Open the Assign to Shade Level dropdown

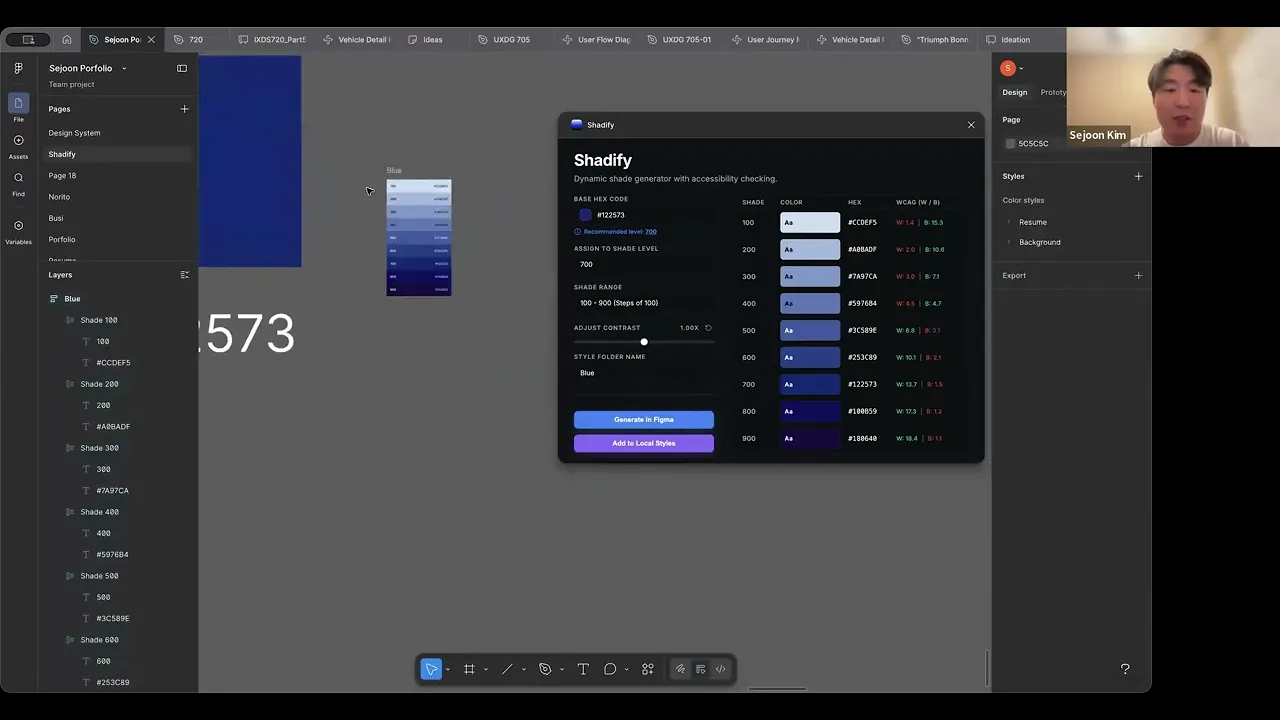point(644,264)
